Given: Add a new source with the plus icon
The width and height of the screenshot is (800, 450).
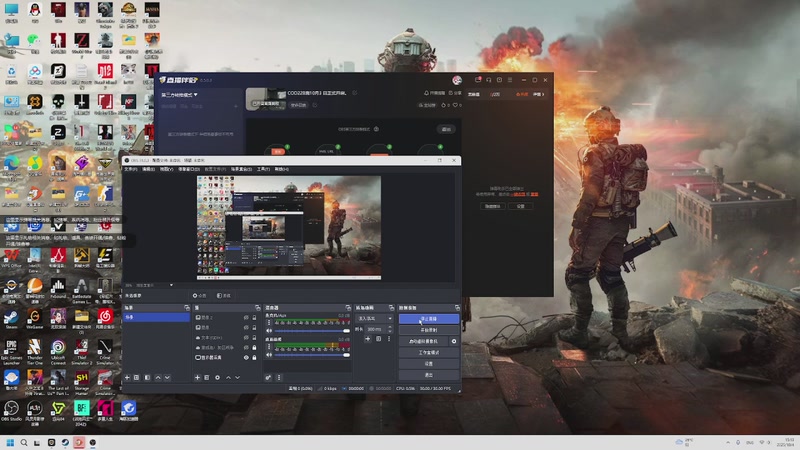Looking at the screenshot, I should point(197,378).
